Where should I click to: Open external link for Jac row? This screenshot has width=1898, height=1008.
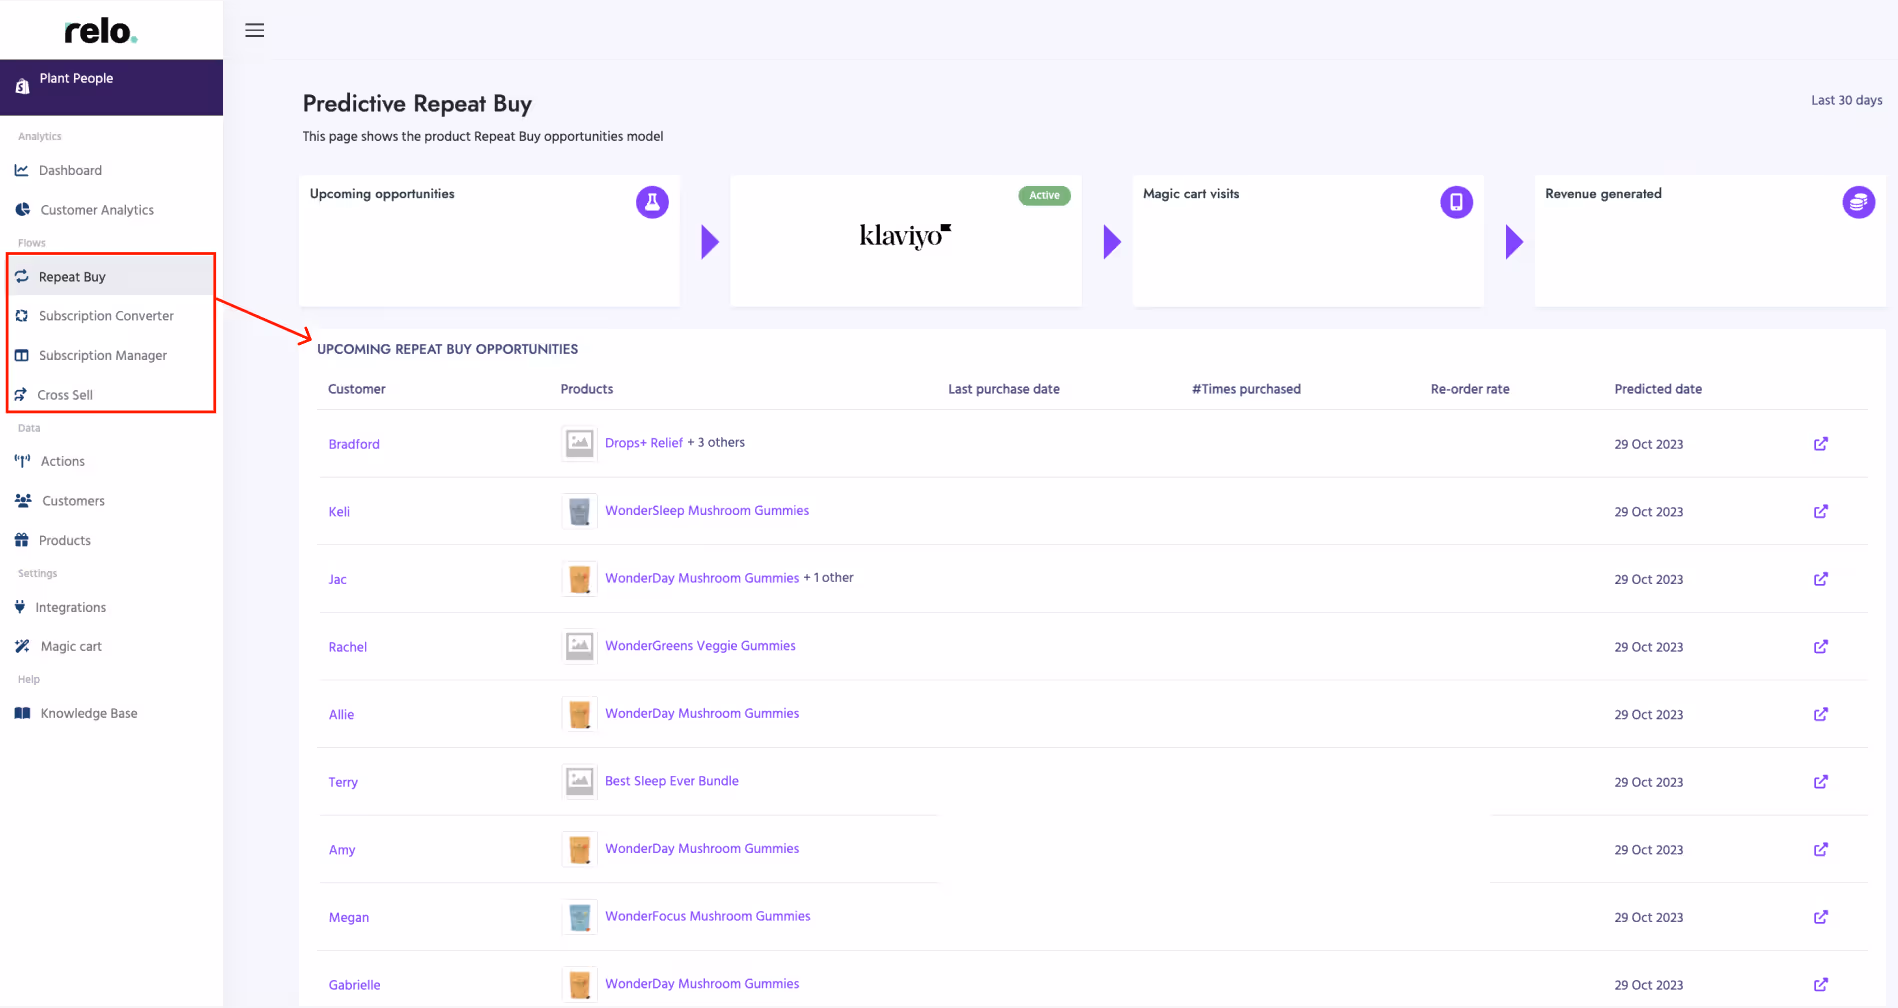(1821, 579)
